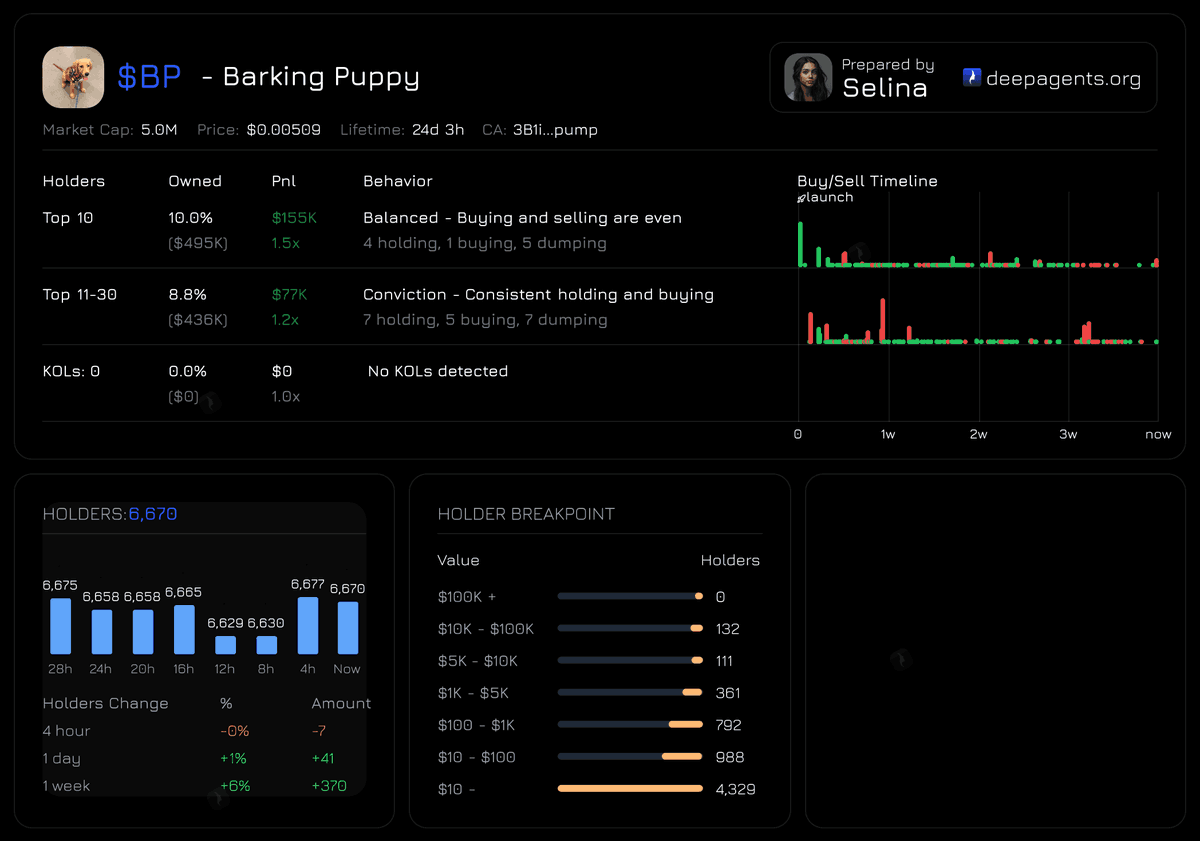Screen dimensions: 1200x841
Task: Click the $1K - $5K breakpoint bar
Action: pyautogui.click(x=630, y=692)
